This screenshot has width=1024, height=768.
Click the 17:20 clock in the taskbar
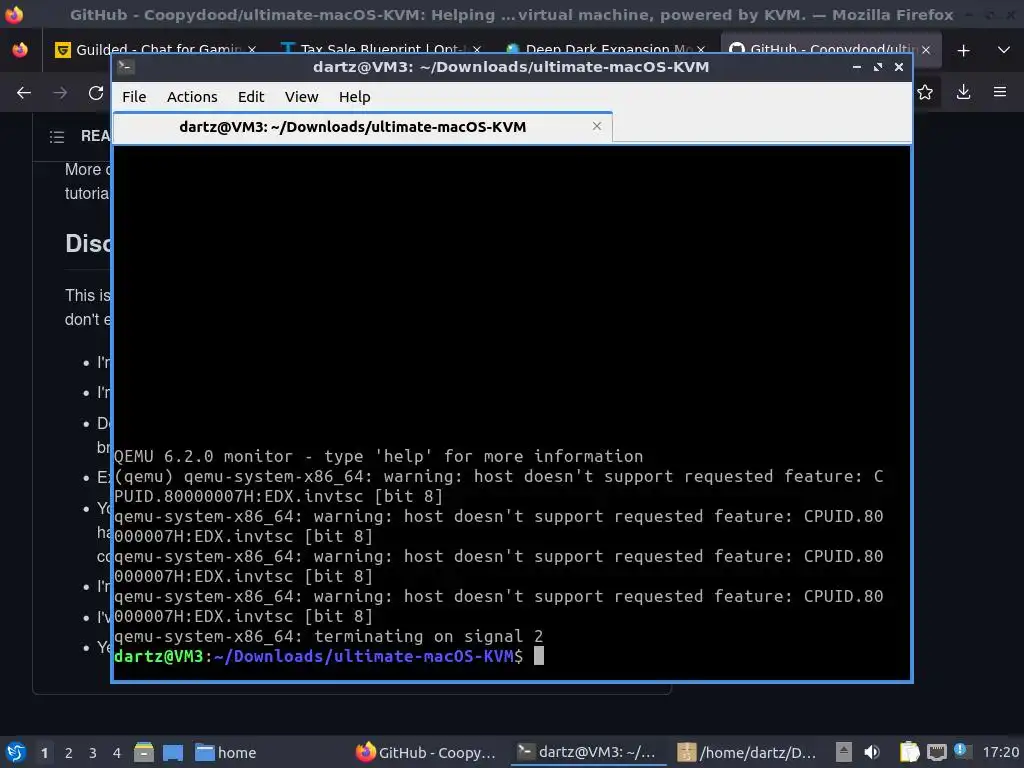click(x=1001, y=752)
